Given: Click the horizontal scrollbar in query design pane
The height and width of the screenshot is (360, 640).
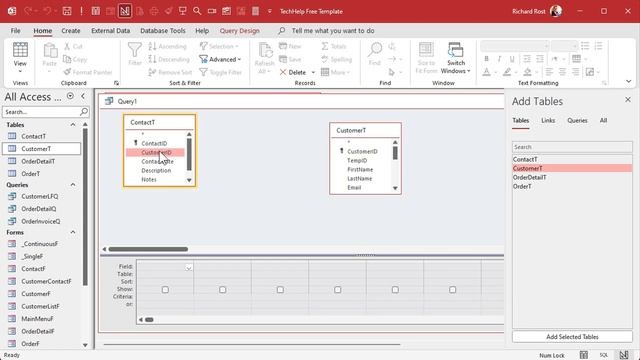Looking at the screenshot, I should [148, 249].
